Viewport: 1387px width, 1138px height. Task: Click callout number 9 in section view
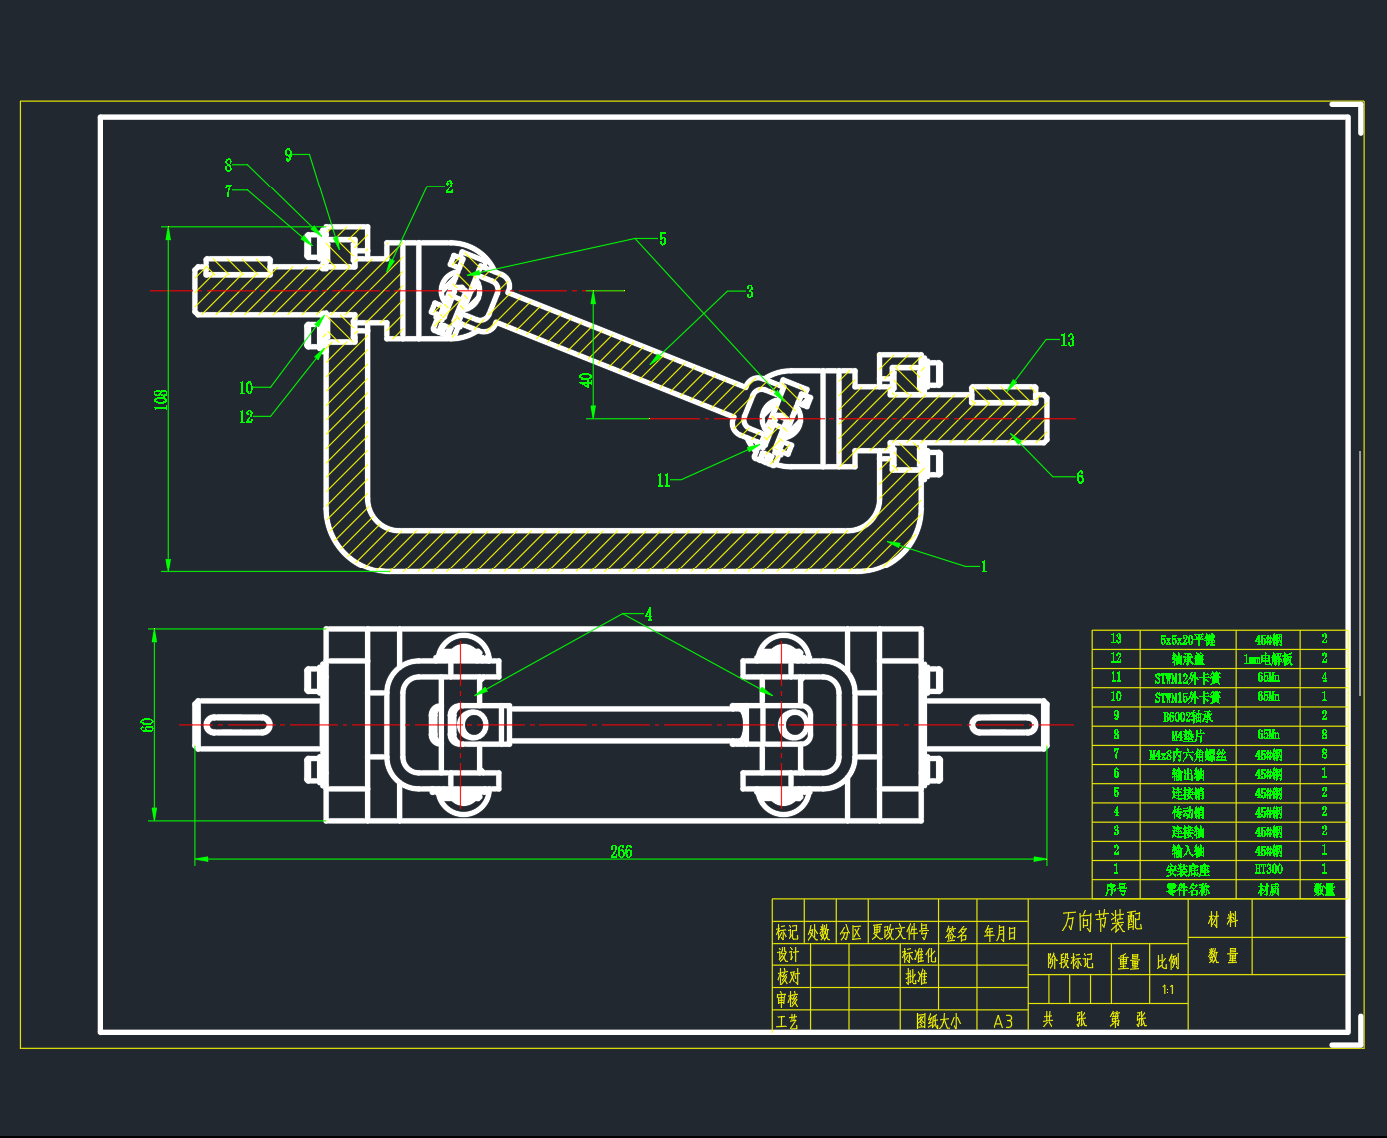(289, 155)
